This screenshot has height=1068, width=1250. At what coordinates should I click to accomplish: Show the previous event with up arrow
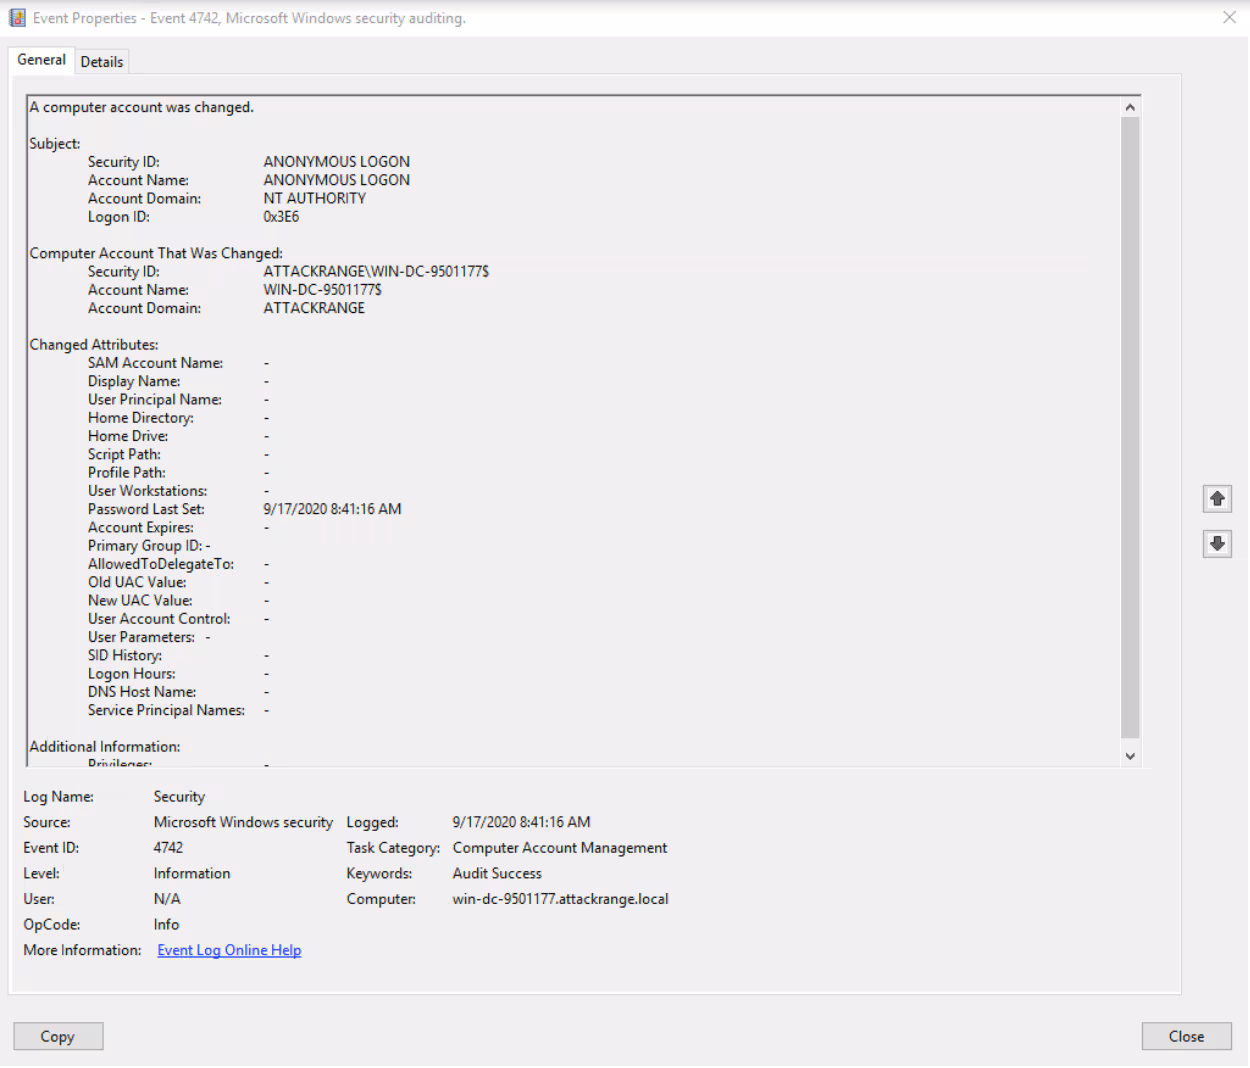[x=1217, y=498]
